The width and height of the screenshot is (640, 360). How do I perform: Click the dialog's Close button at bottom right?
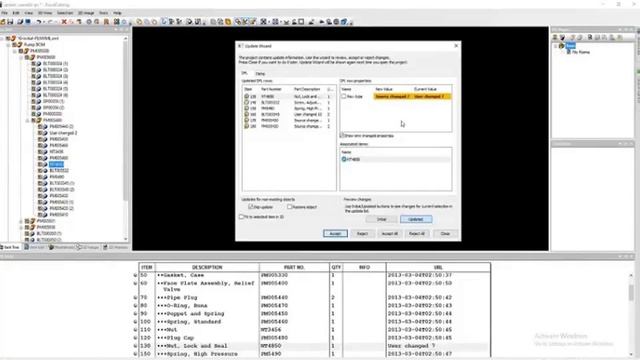click(445, 233)
